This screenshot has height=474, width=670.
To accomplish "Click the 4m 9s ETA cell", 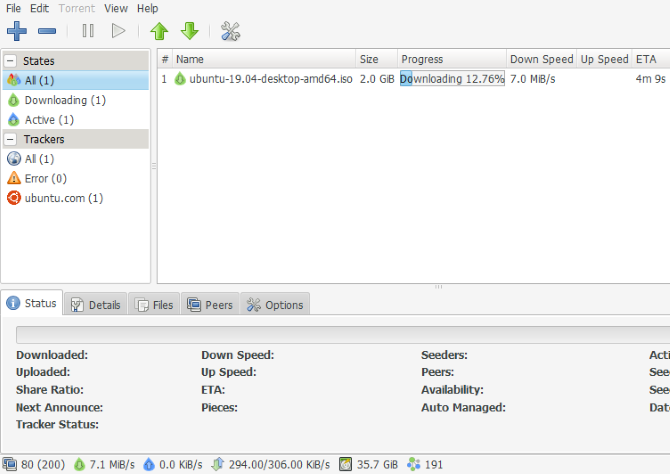I will point(650,79).
